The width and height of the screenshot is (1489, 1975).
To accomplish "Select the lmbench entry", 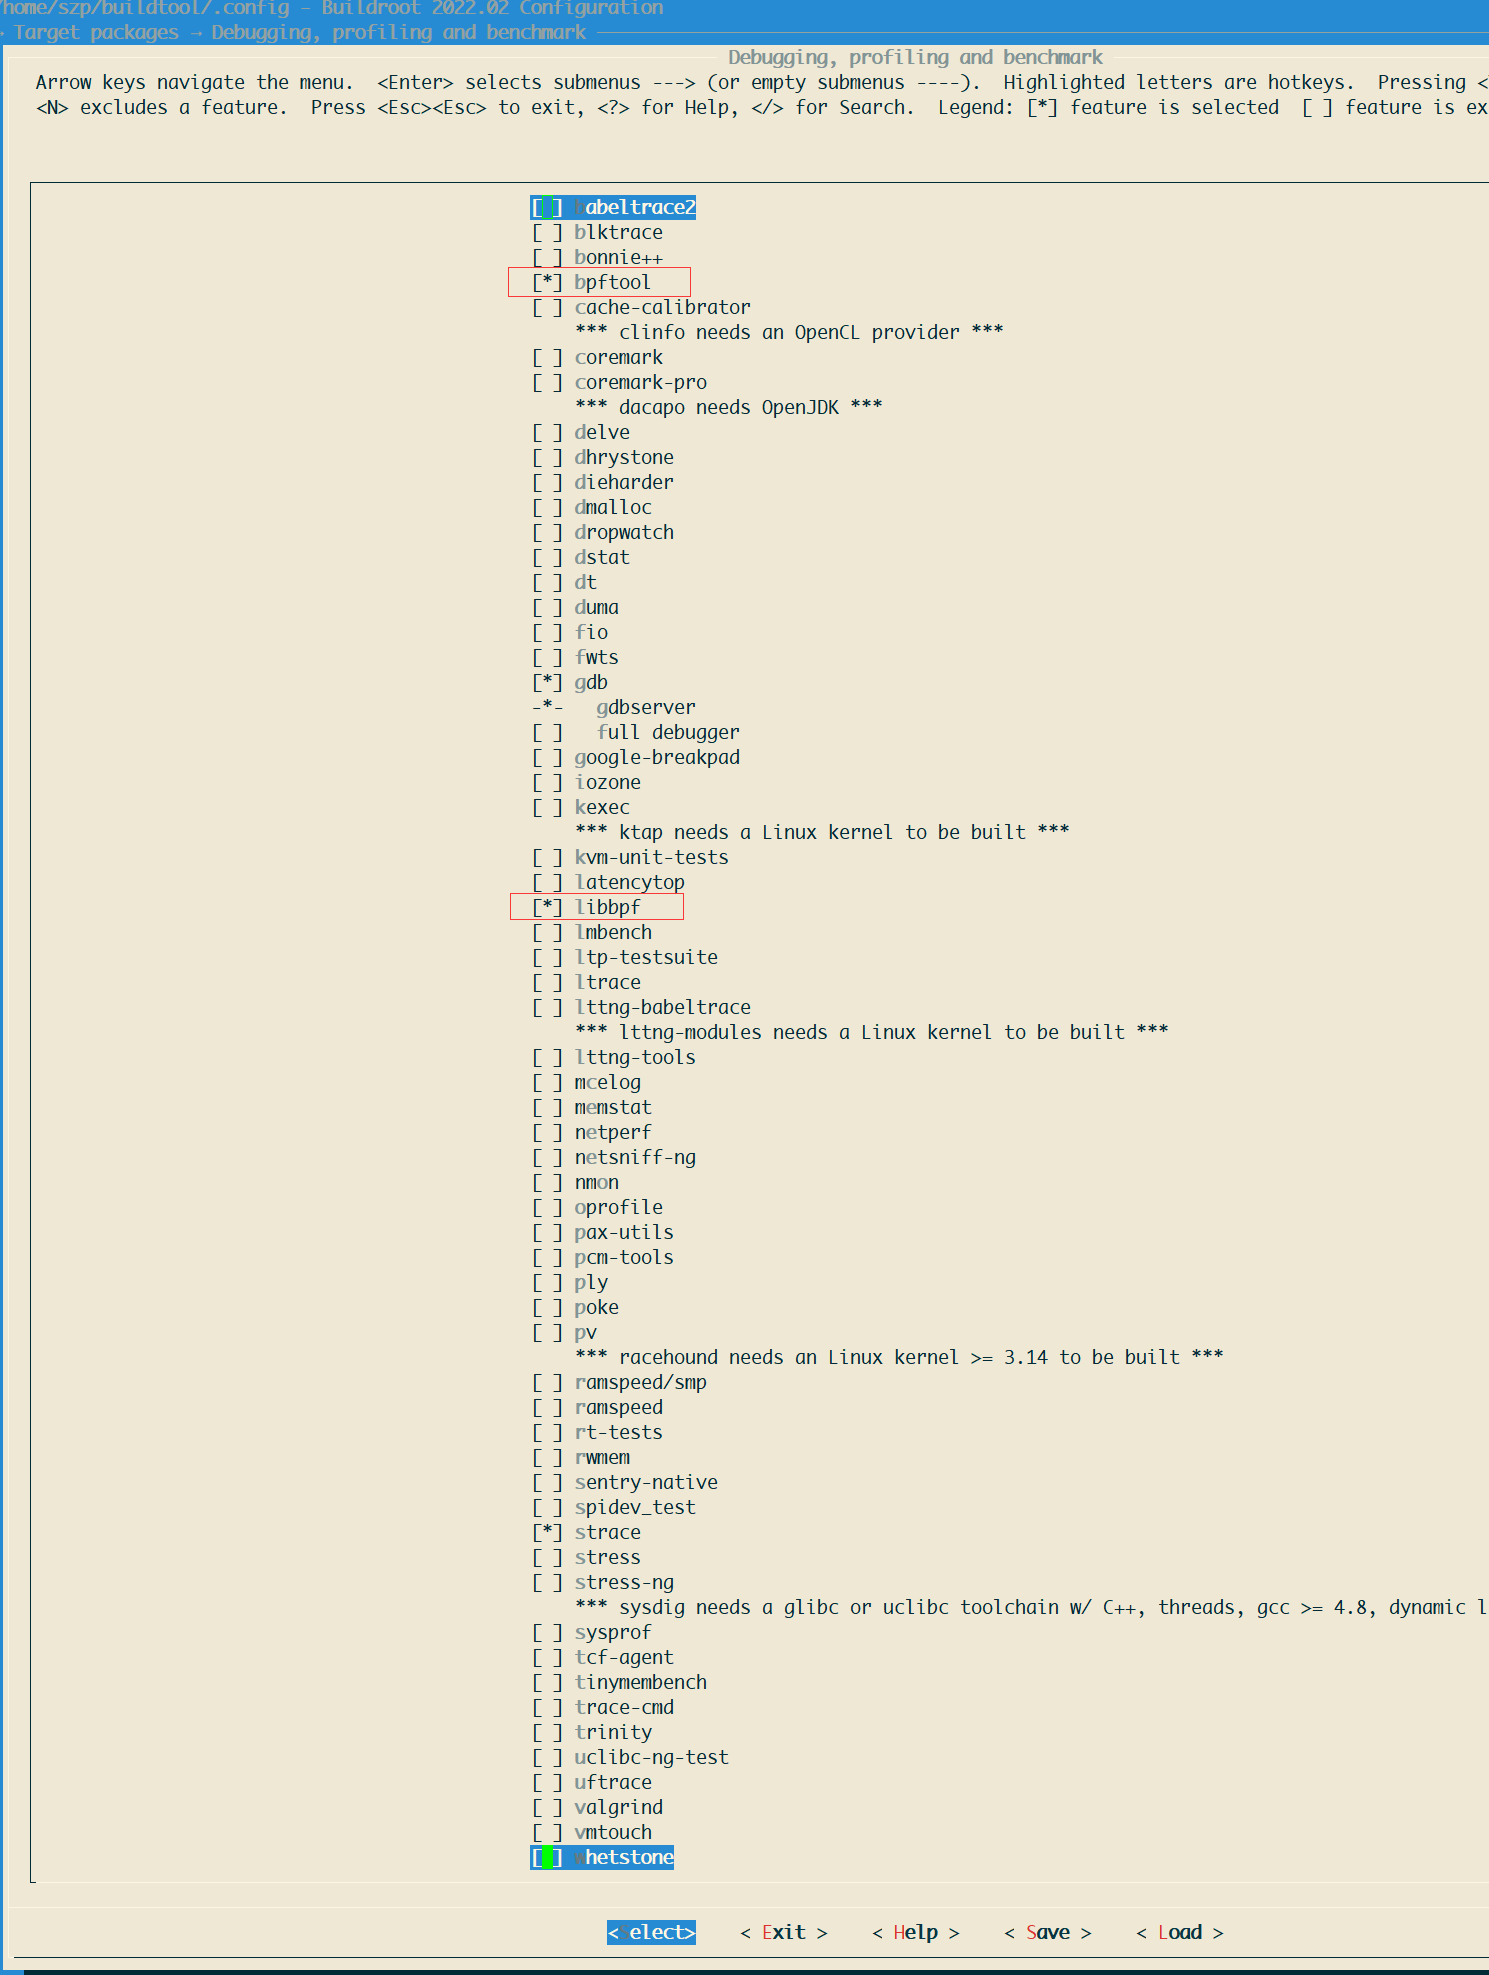I will 592,932.
